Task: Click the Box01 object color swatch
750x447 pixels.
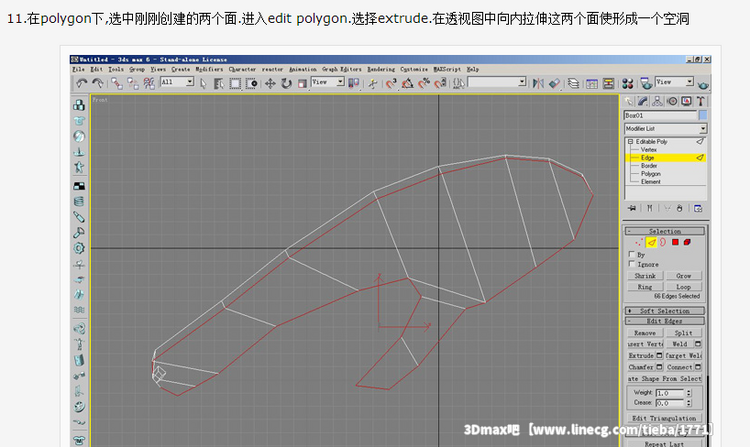Action: pyautogui.click(x=703, y=115)
